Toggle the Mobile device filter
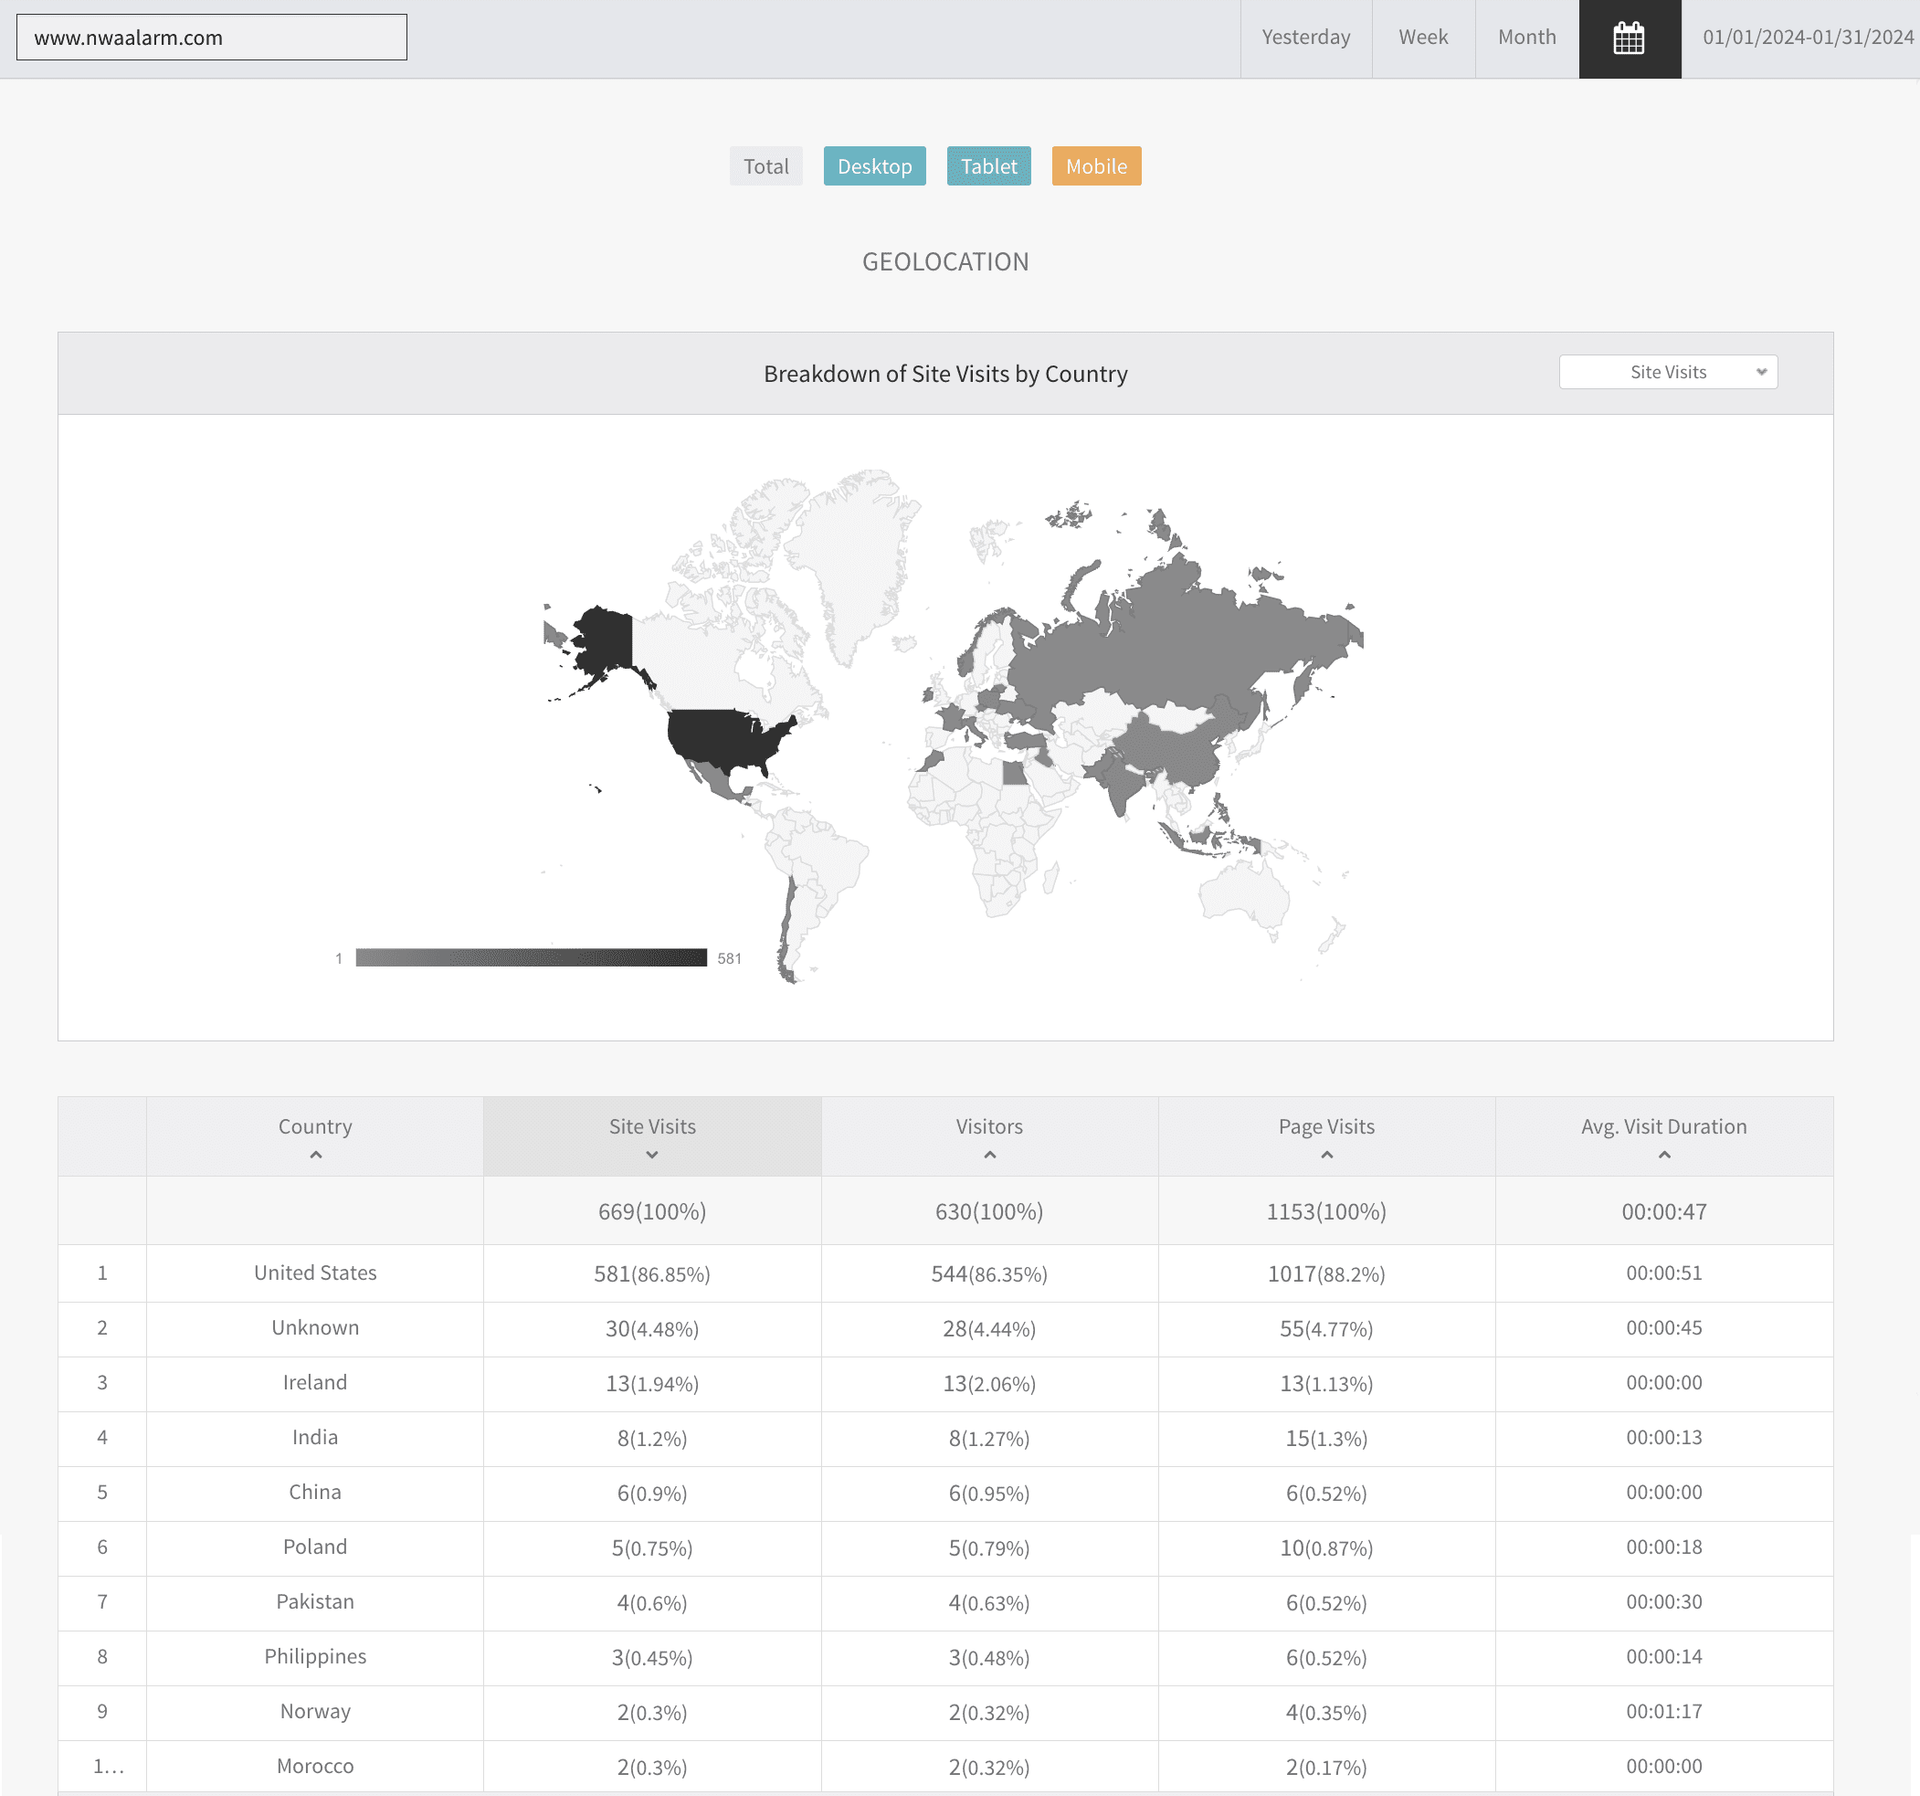This screenshot has width=1920, height=1796. (x=1096, y=166)
